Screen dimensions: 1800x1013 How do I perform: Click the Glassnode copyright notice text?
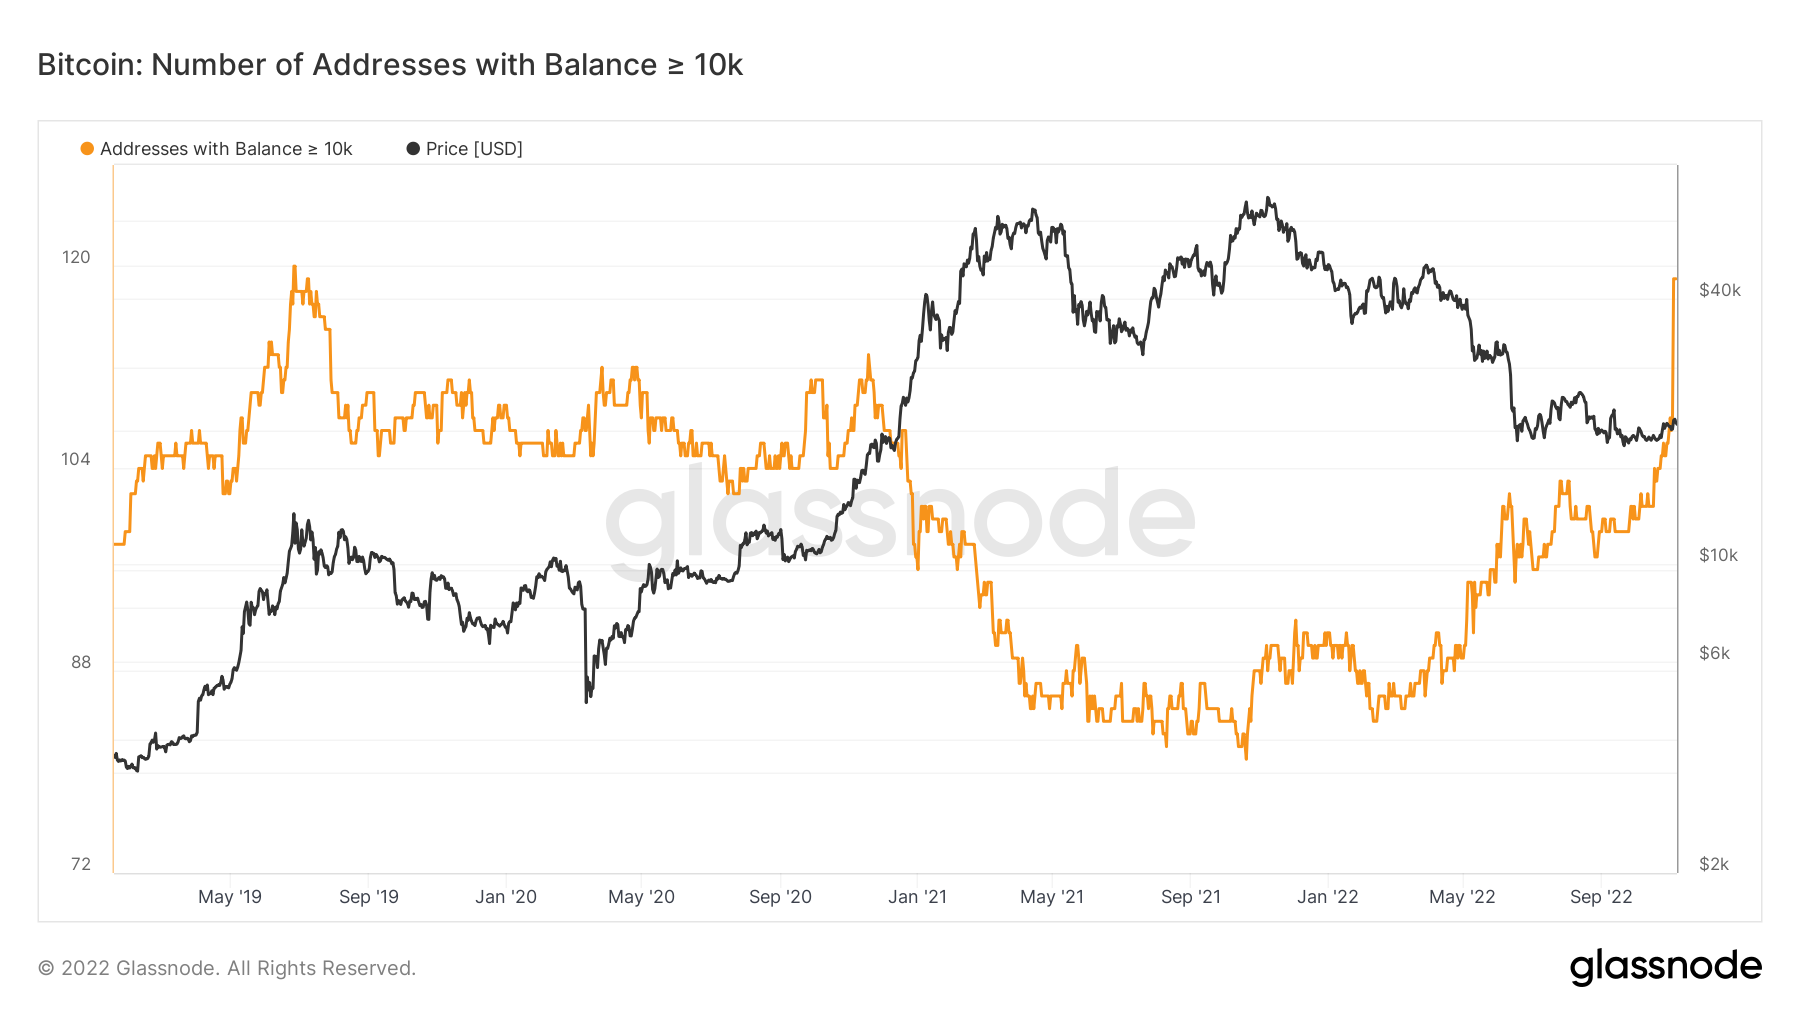pyautogui.click(x=227, y=968)
